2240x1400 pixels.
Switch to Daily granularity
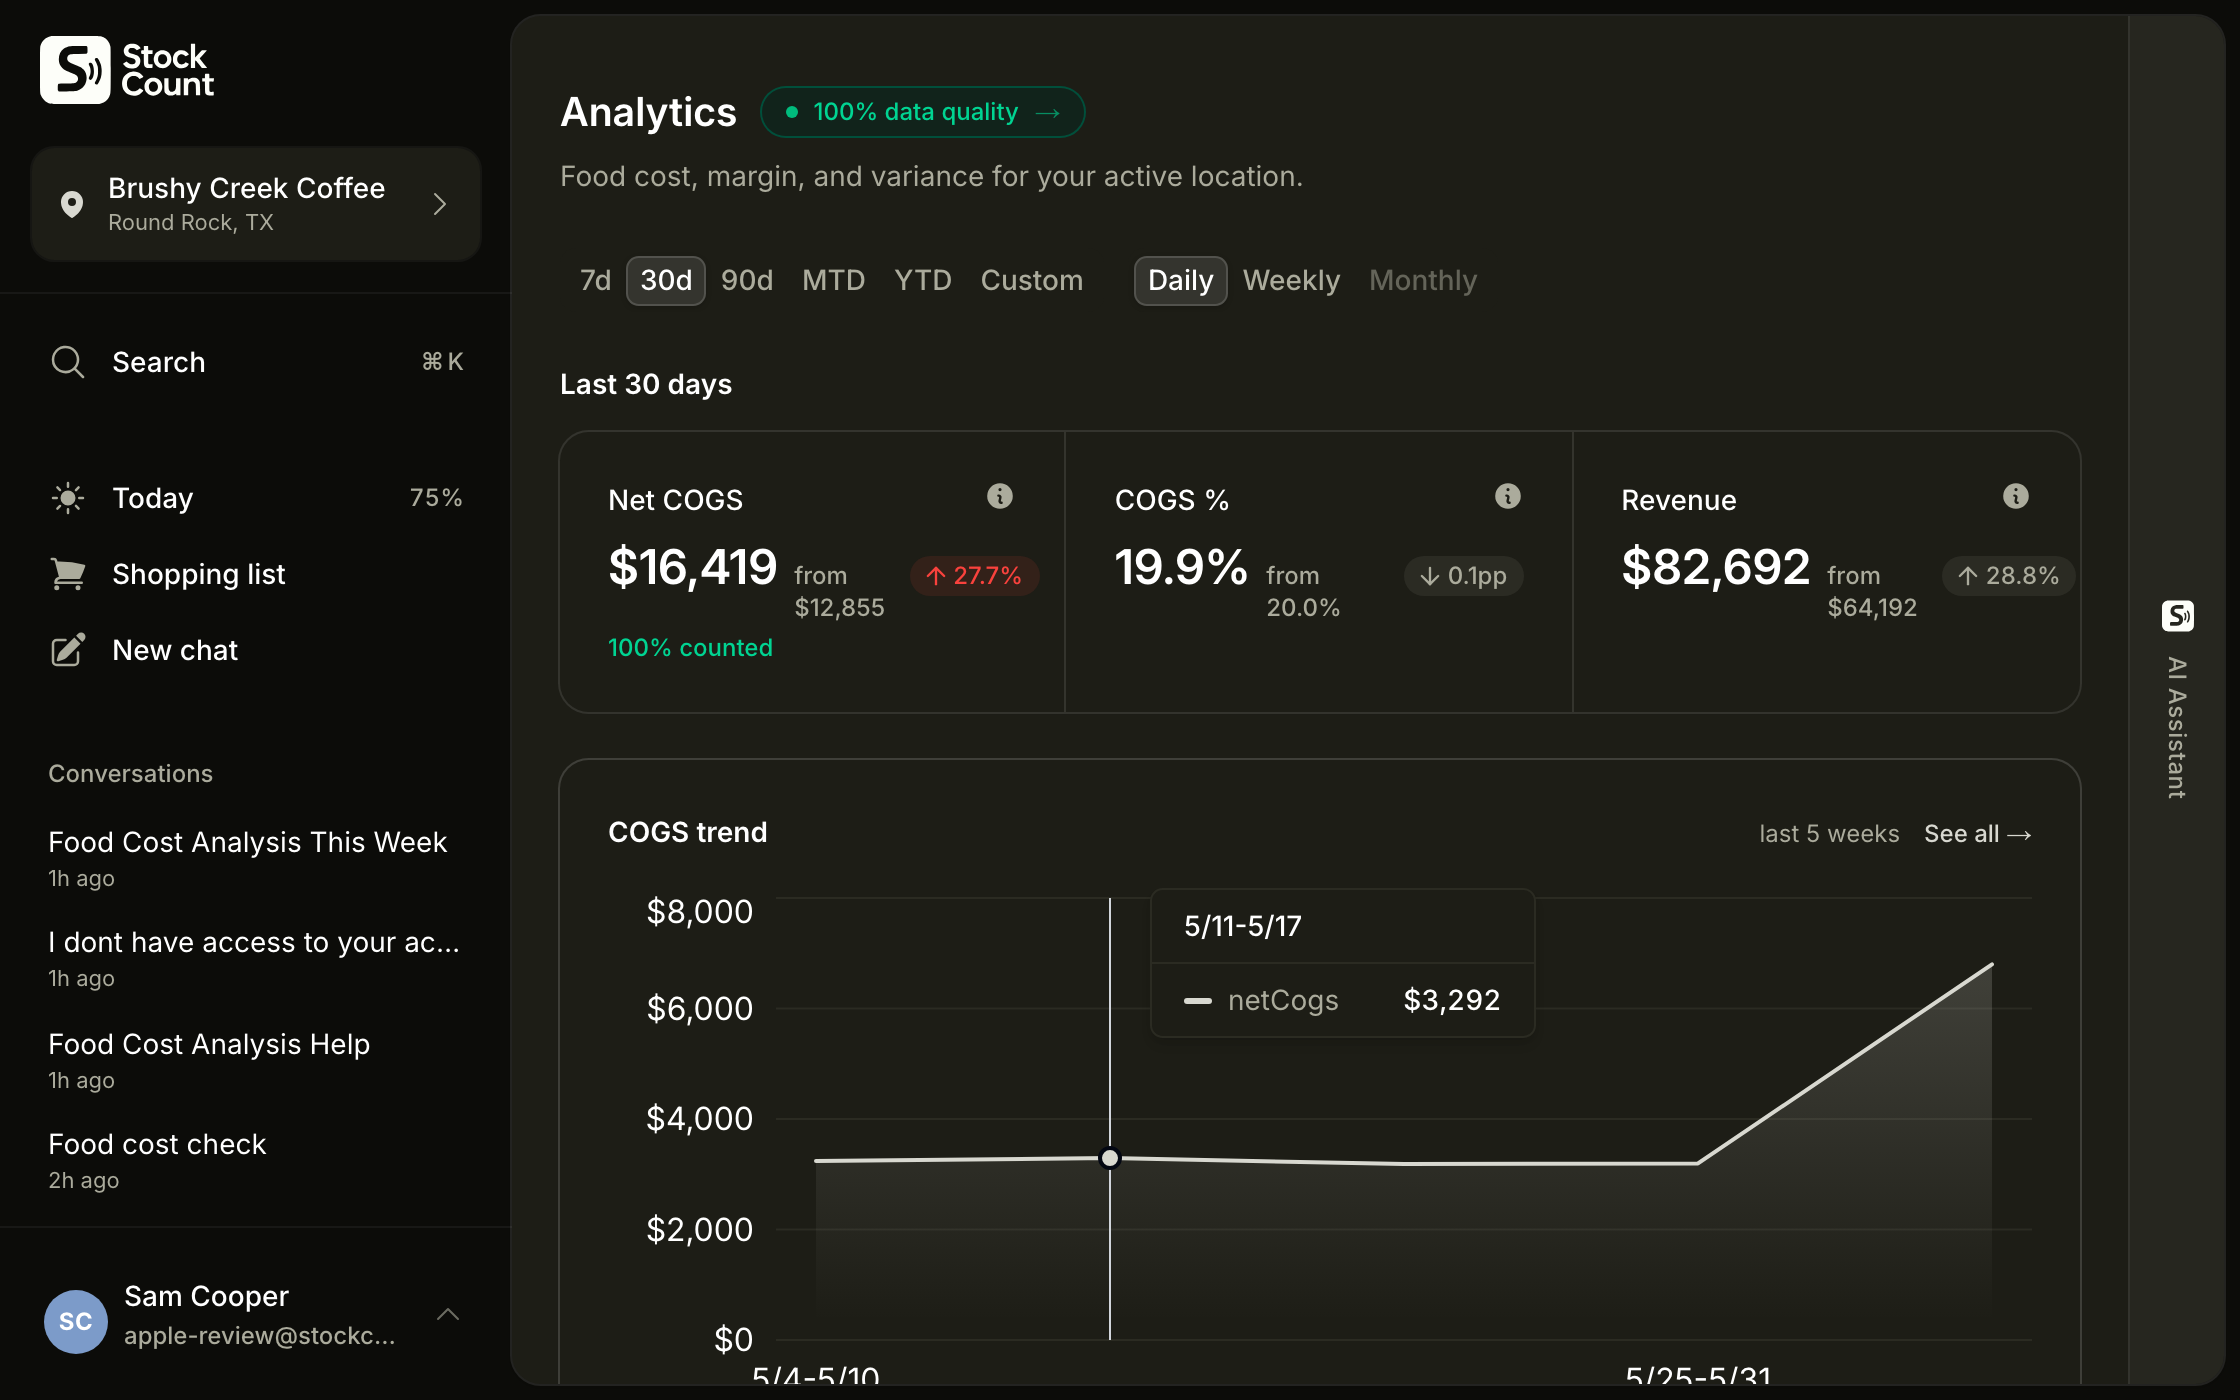pyautogui.click(x=1180, y=281)
